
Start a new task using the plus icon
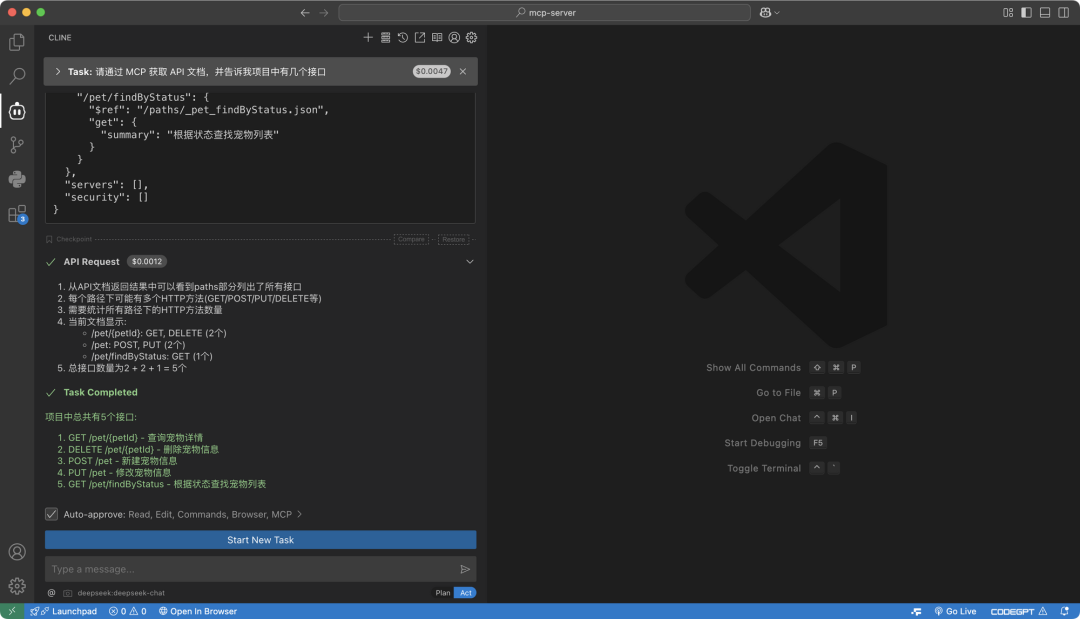(x=368, y=37)
